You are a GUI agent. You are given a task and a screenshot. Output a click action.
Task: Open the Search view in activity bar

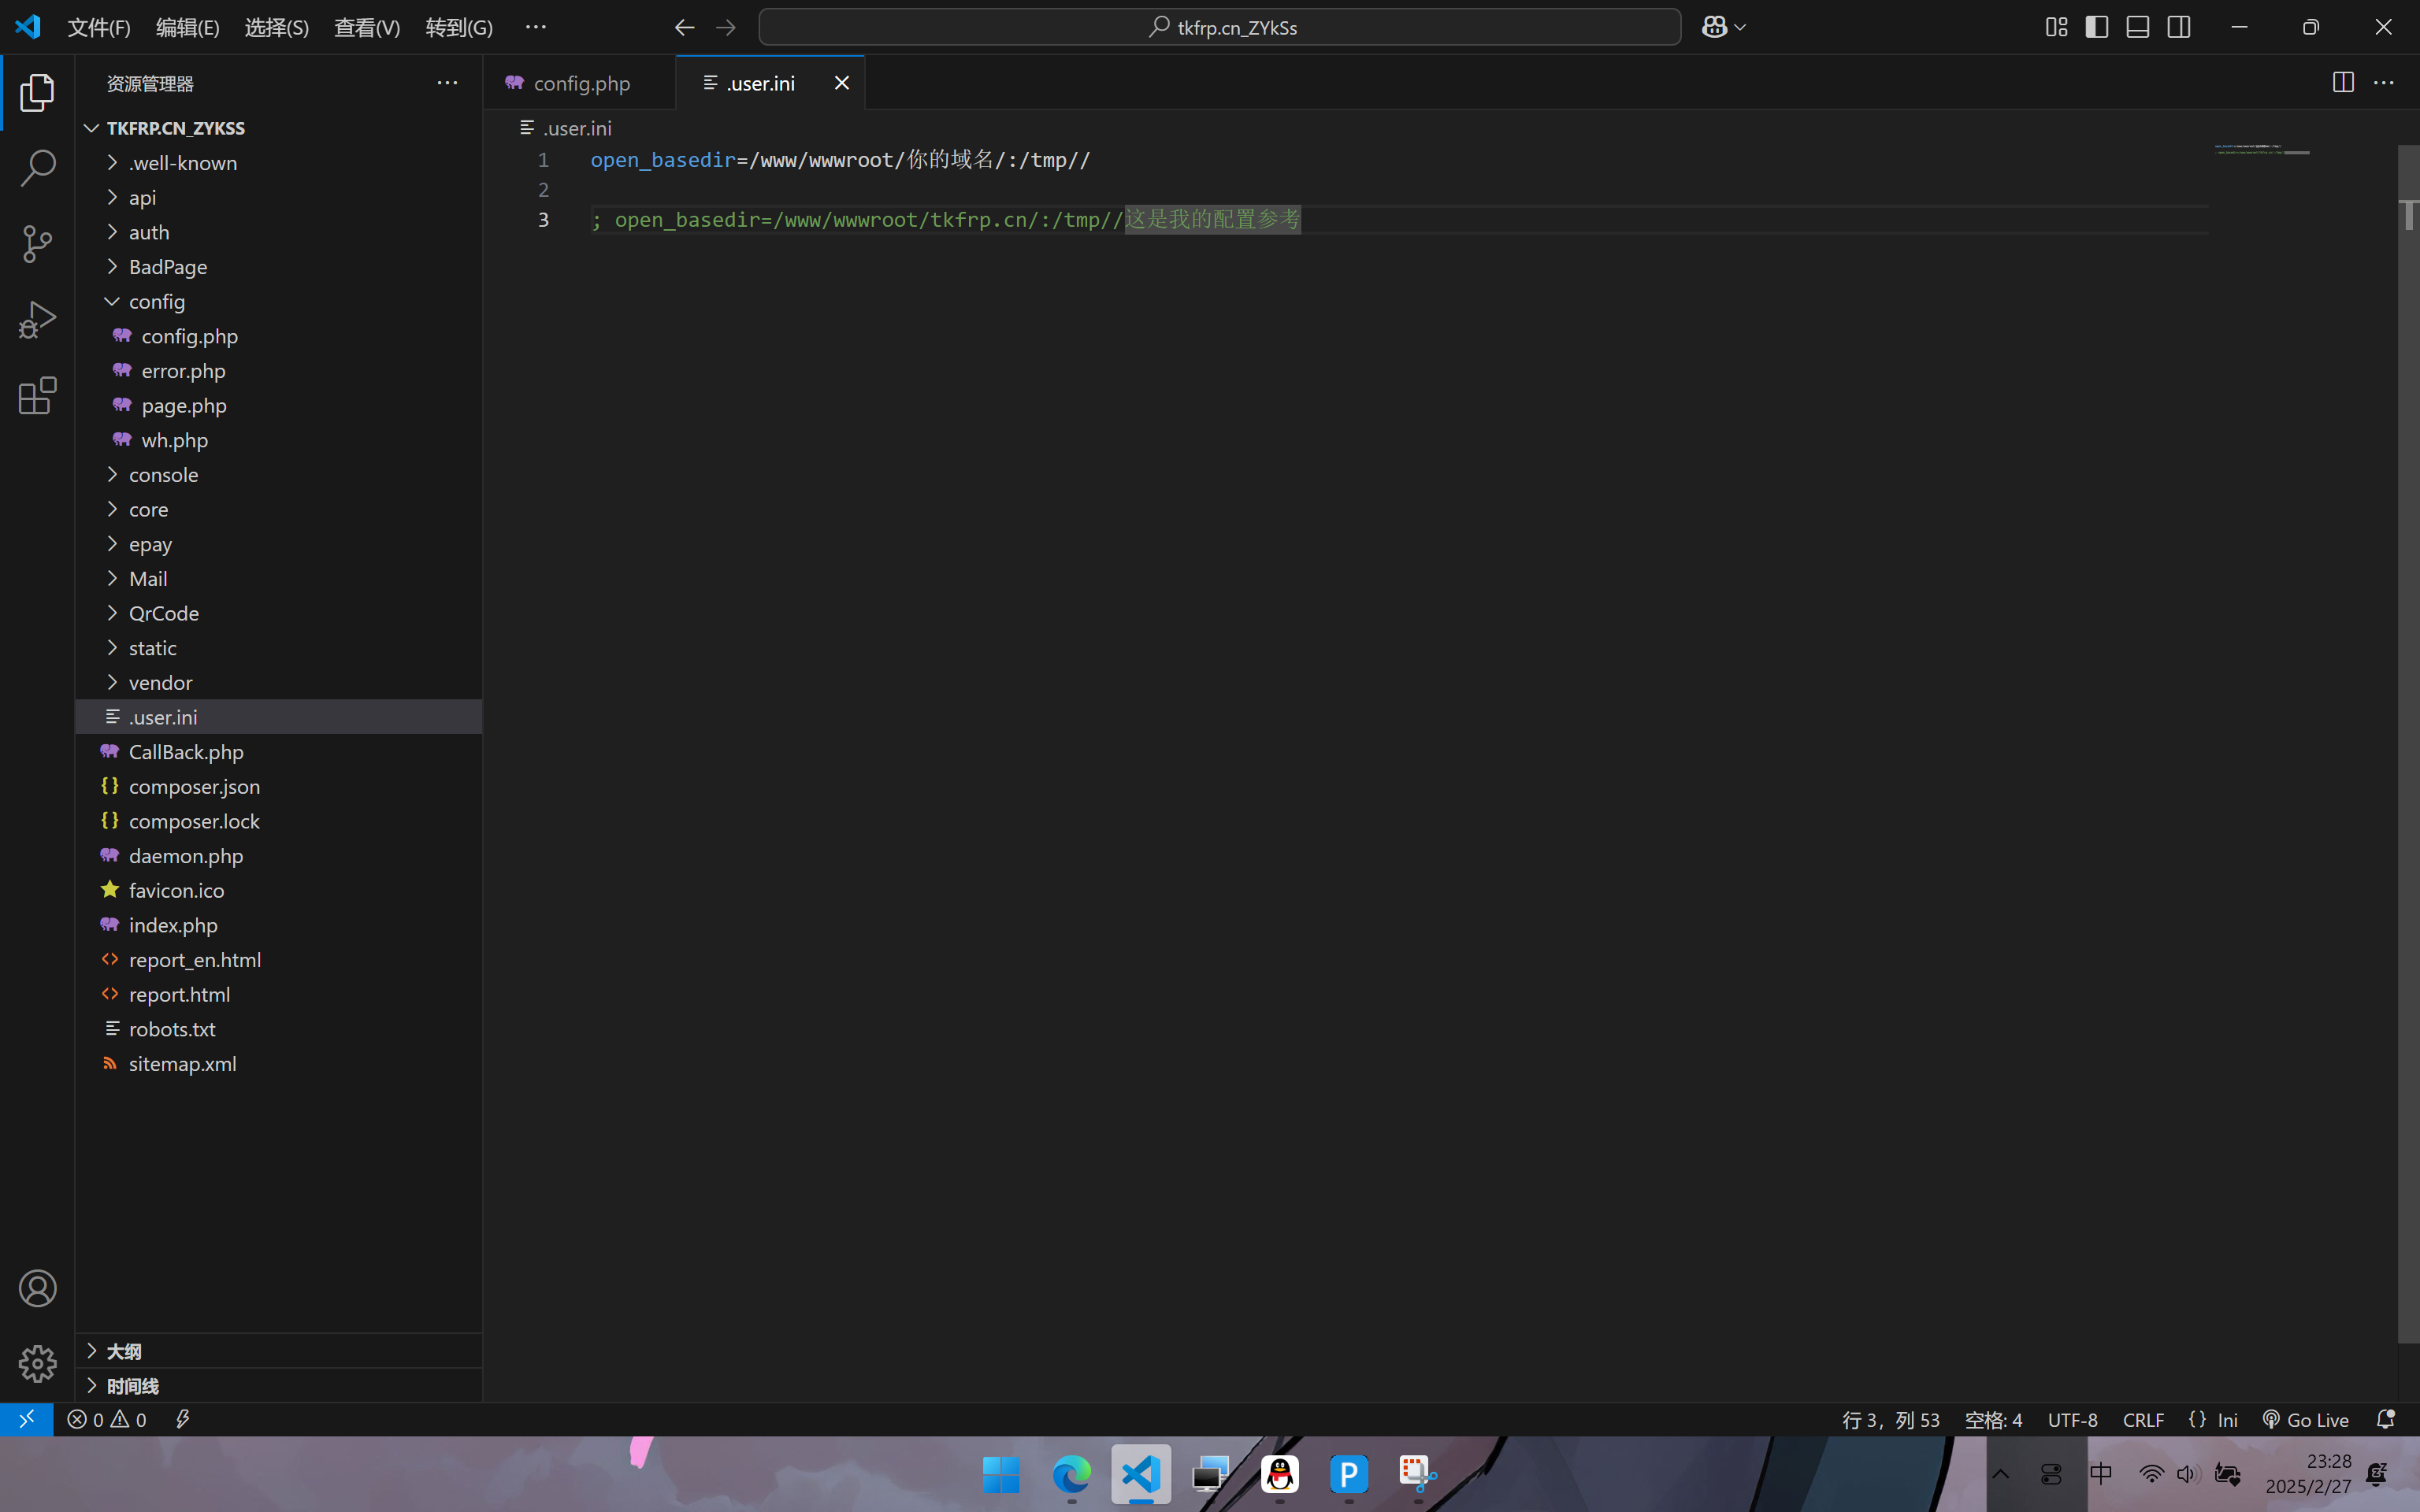coord(37,168)
